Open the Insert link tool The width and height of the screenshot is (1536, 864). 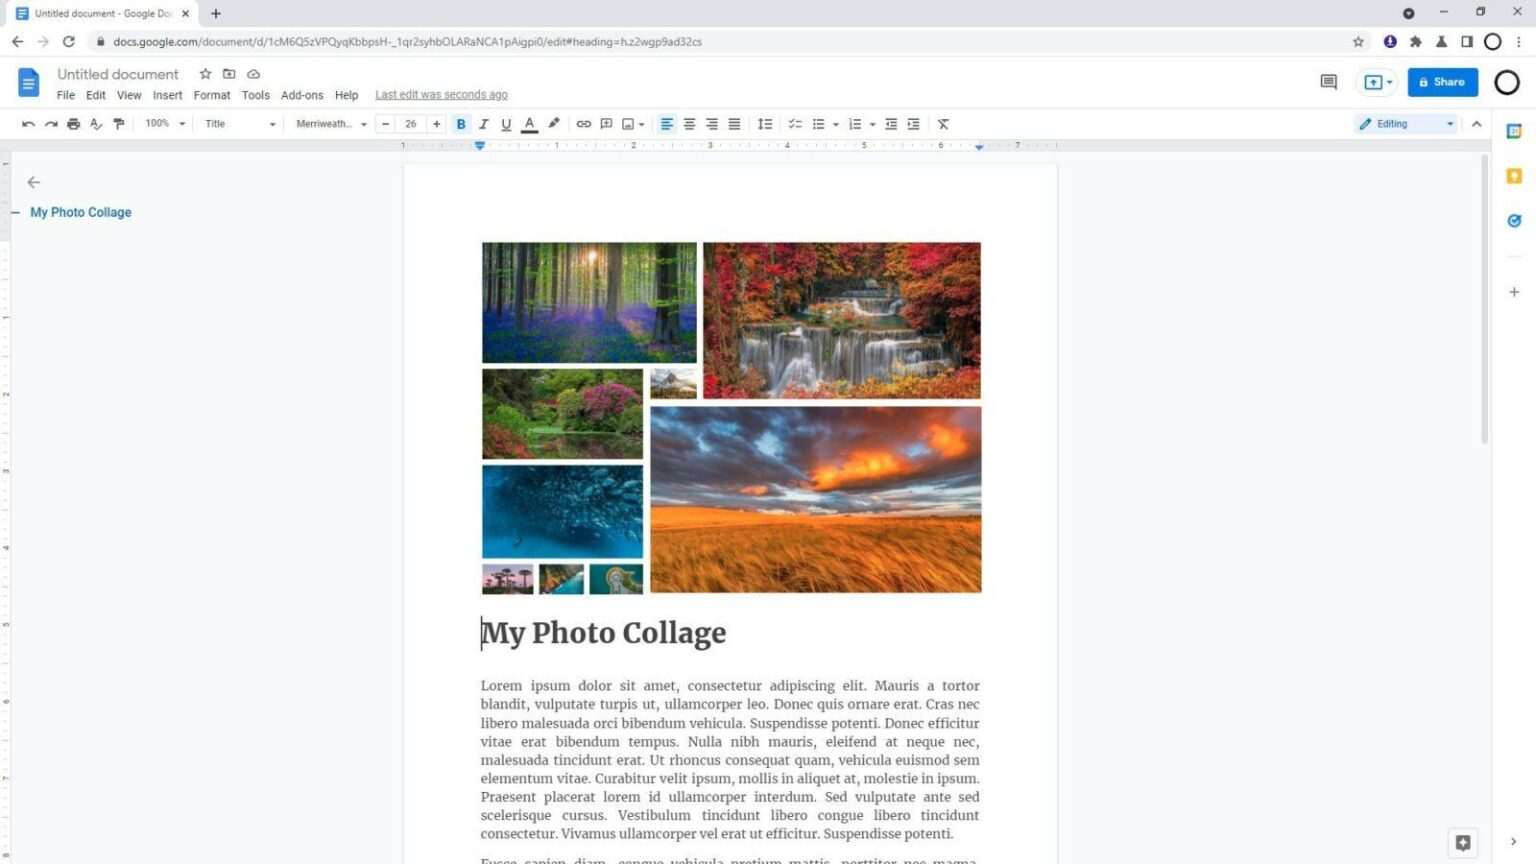click(x=584, y=123)
